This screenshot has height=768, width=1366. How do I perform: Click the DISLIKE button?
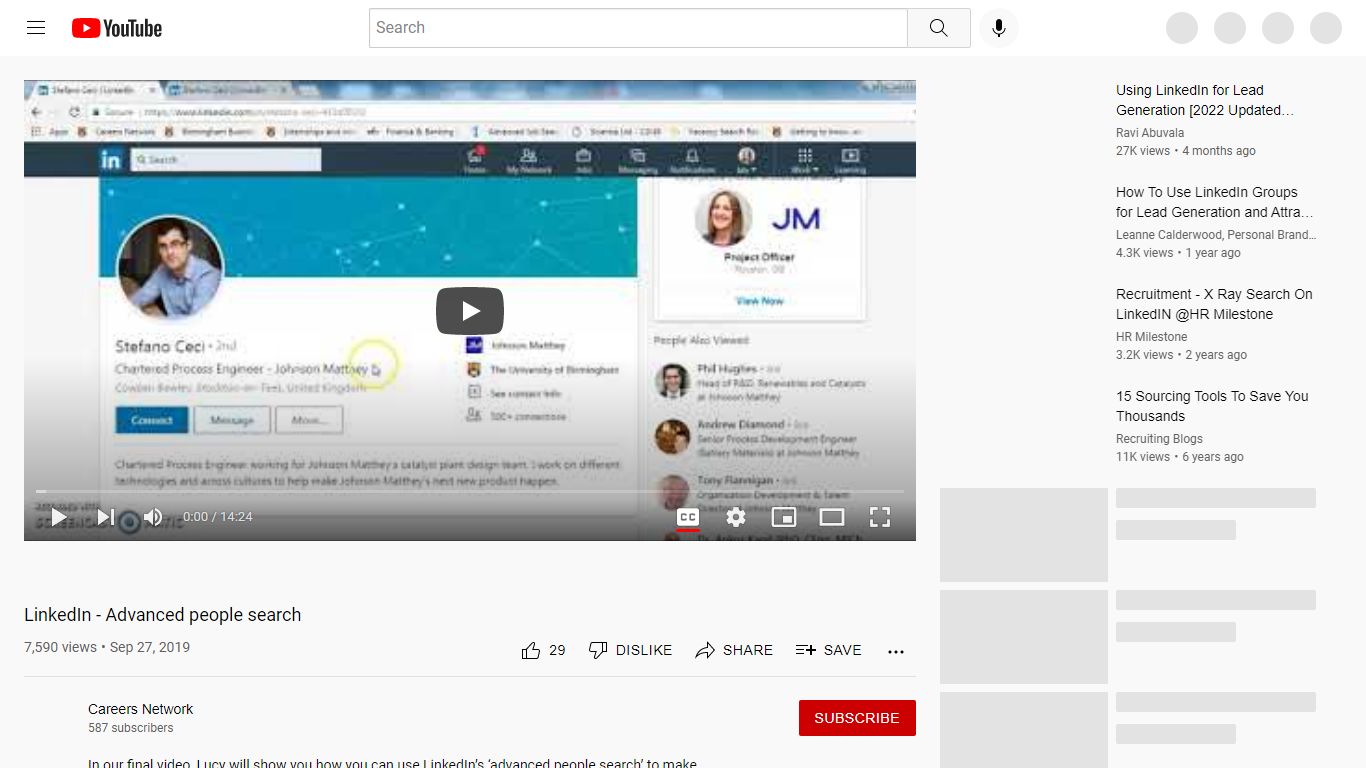630,650
